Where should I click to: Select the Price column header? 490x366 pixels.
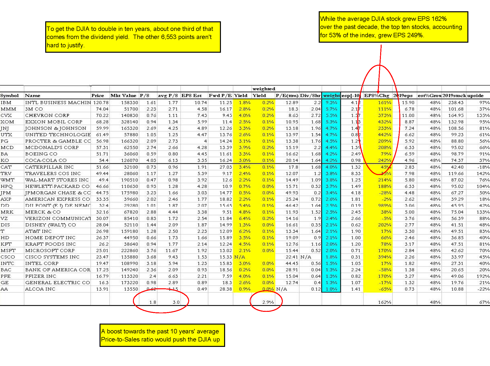point(98,96)
